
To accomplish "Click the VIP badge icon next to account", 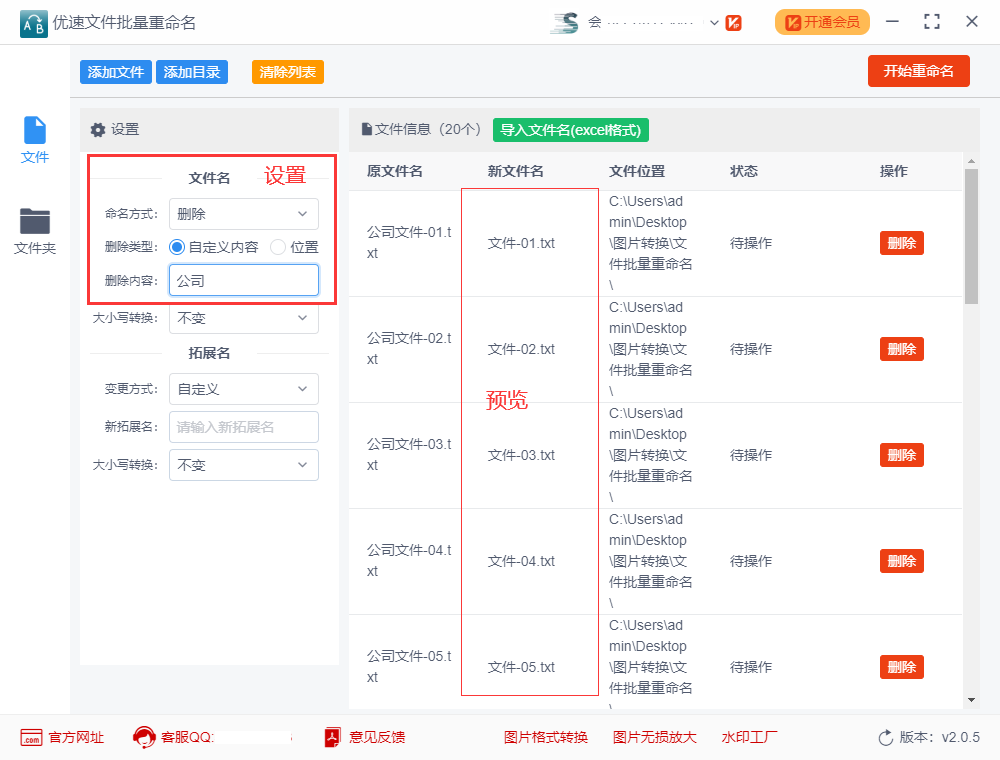I will (x=733, y=21).
